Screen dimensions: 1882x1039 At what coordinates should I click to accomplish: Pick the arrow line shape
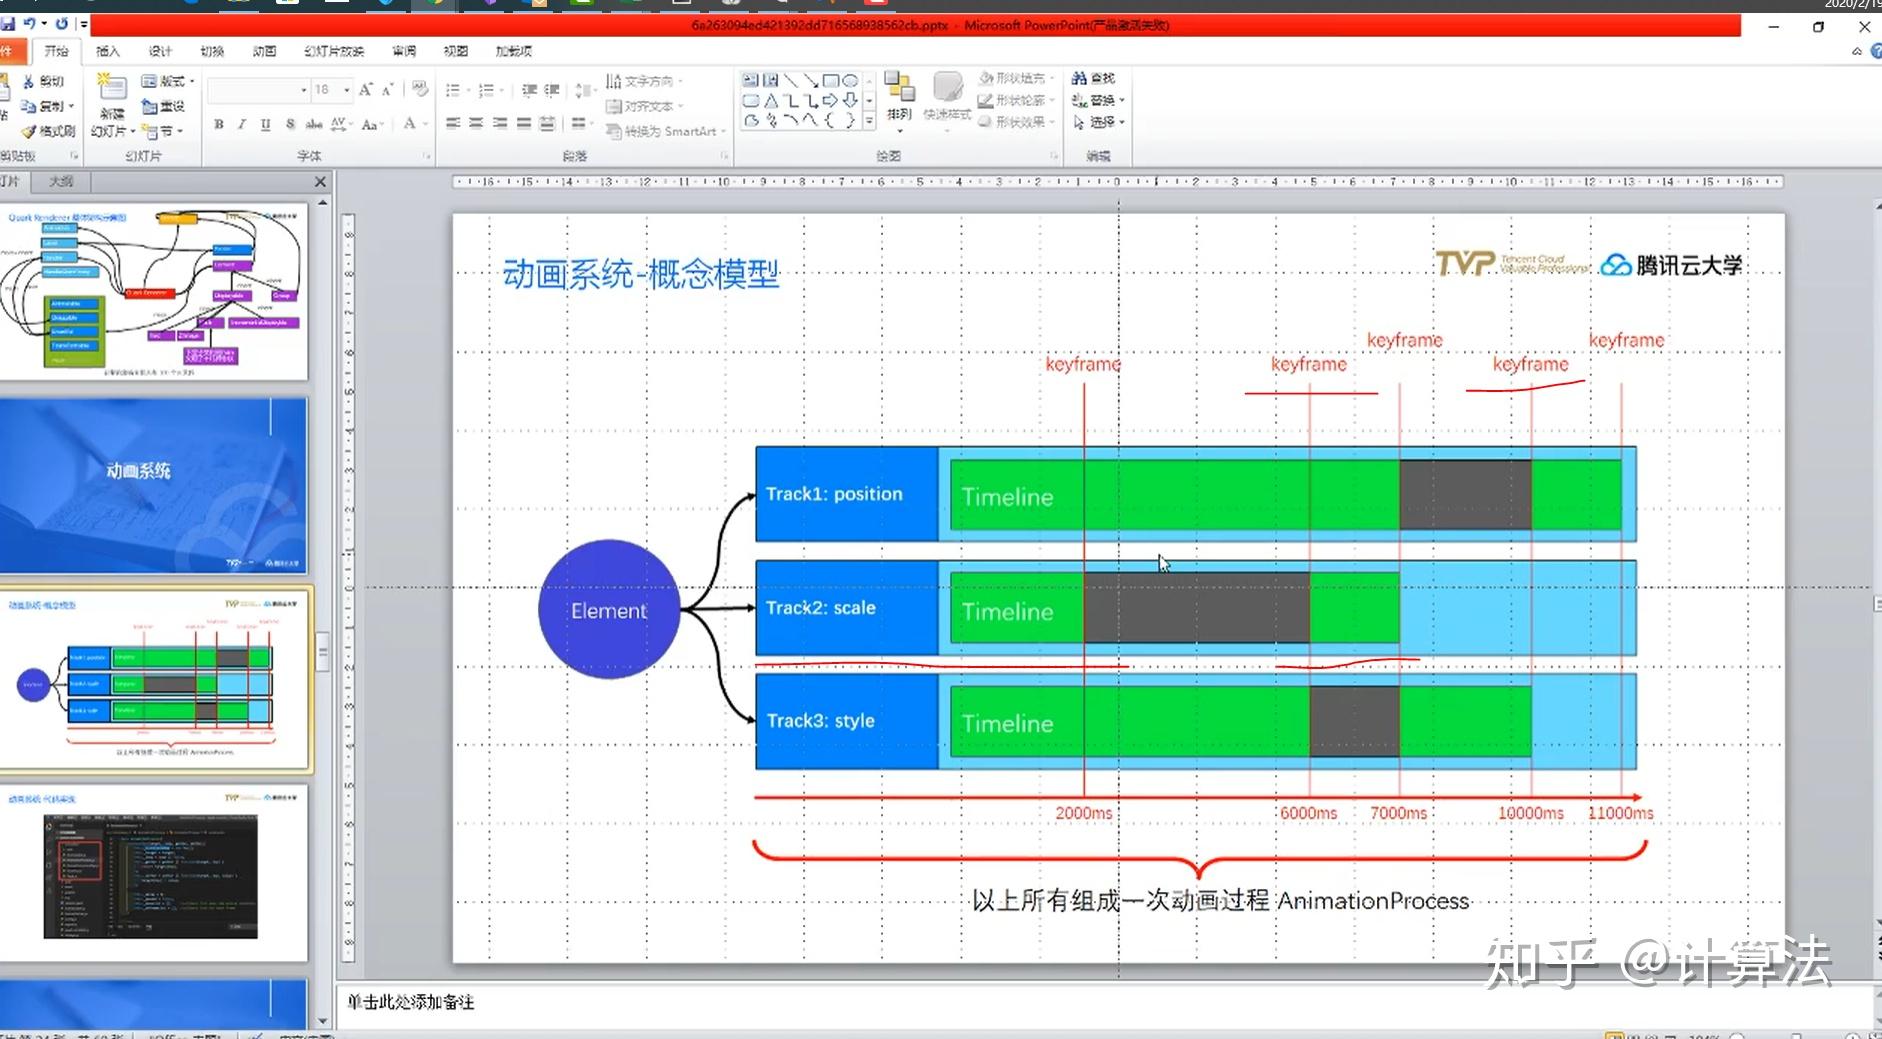811,80
